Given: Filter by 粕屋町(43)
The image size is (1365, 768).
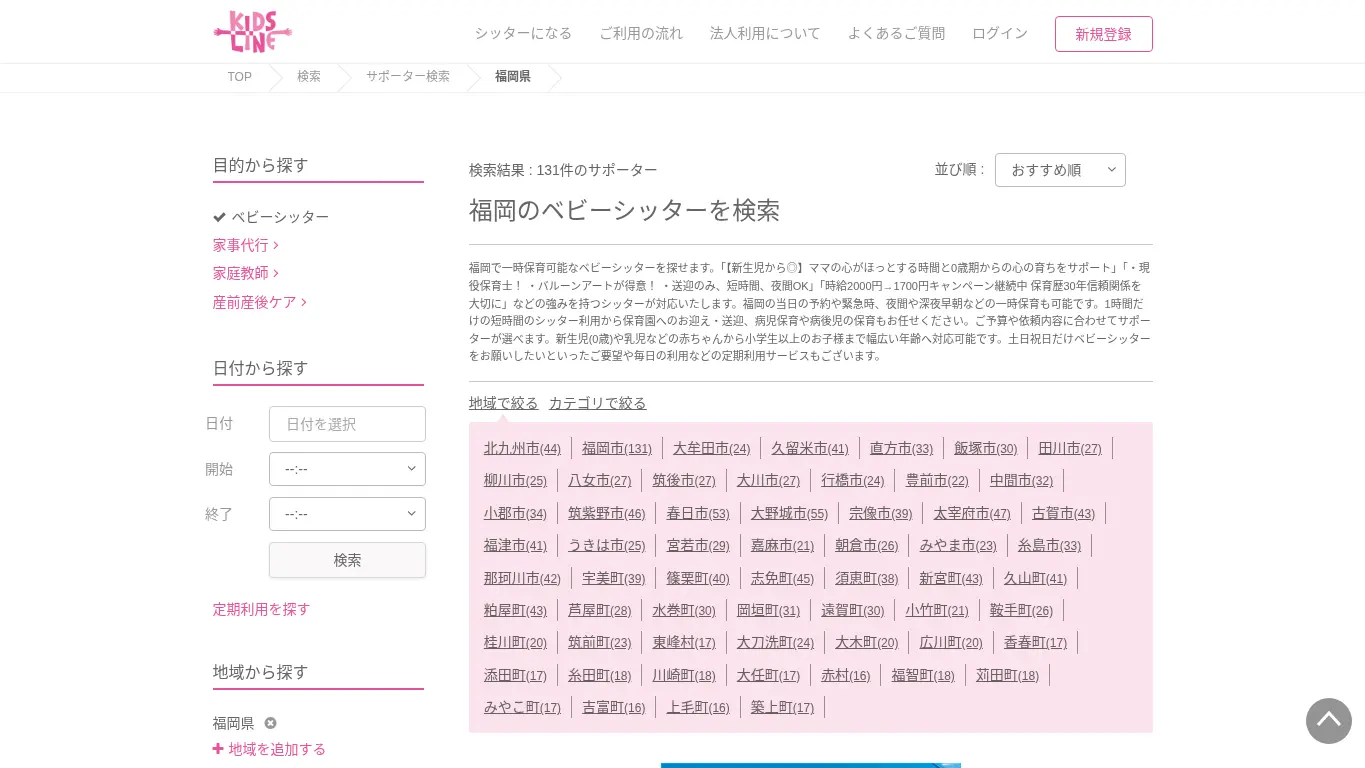Looking at the screenshot, I should (x=515, y=611).
